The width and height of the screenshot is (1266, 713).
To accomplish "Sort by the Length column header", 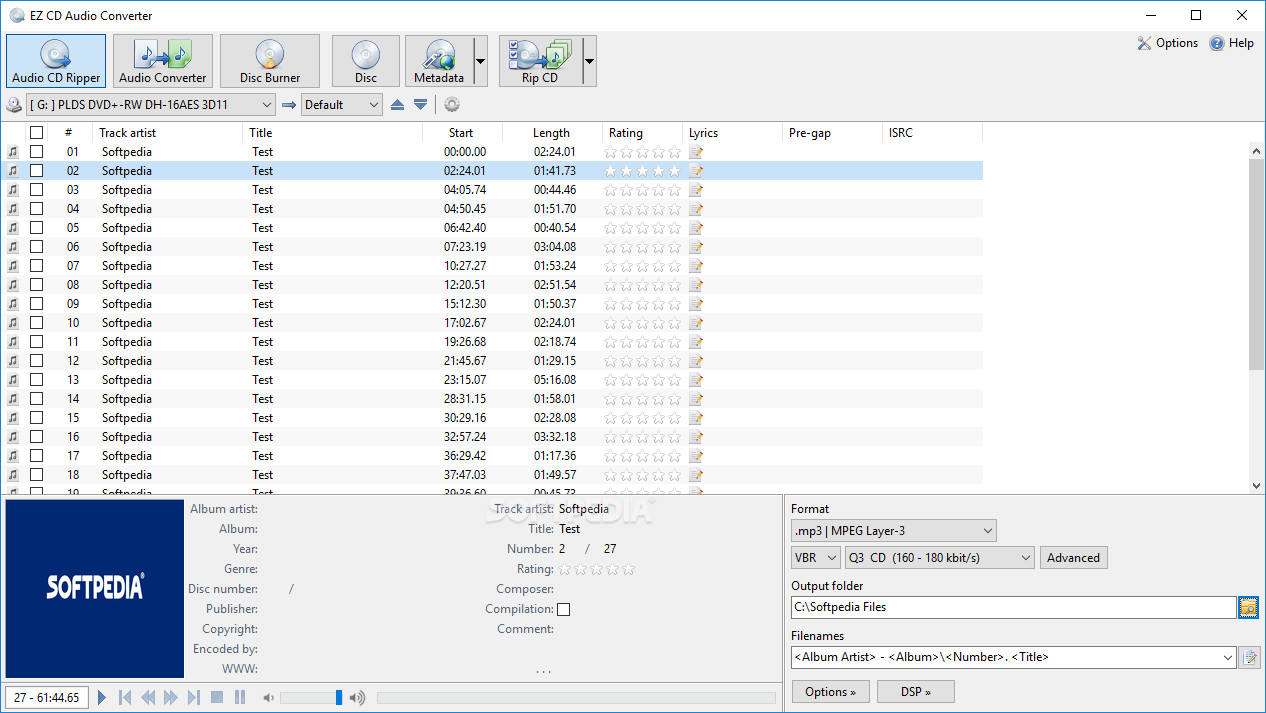I will 552,132.
